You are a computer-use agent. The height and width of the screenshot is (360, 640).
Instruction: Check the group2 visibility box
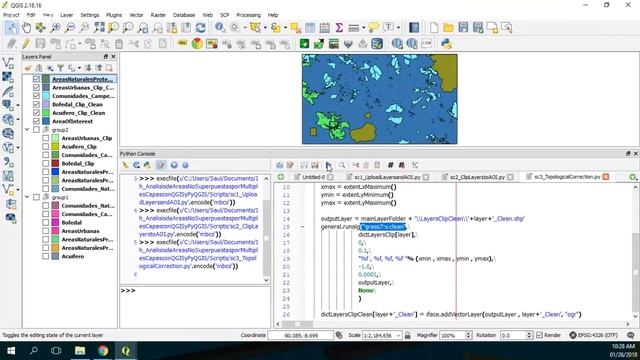(36, 129)
